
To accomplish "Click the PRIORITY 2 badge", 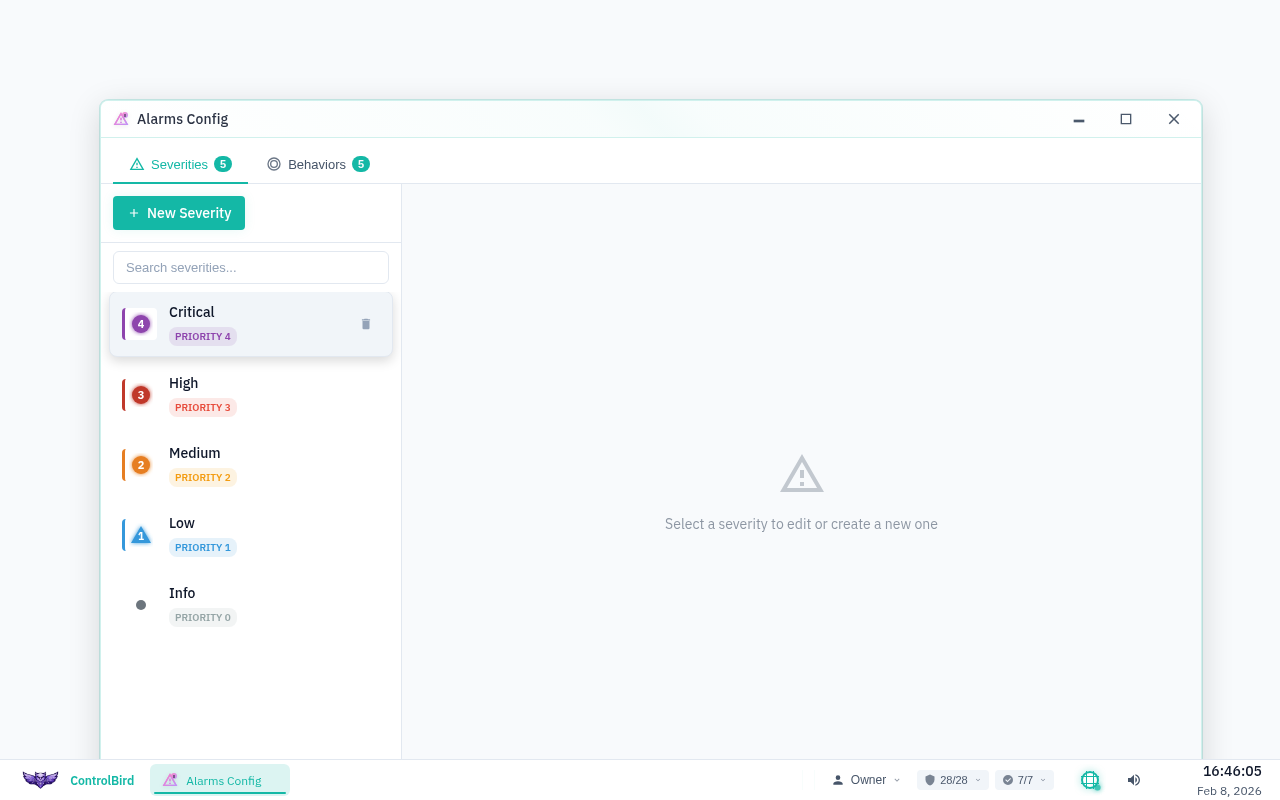I will (203, 478).
